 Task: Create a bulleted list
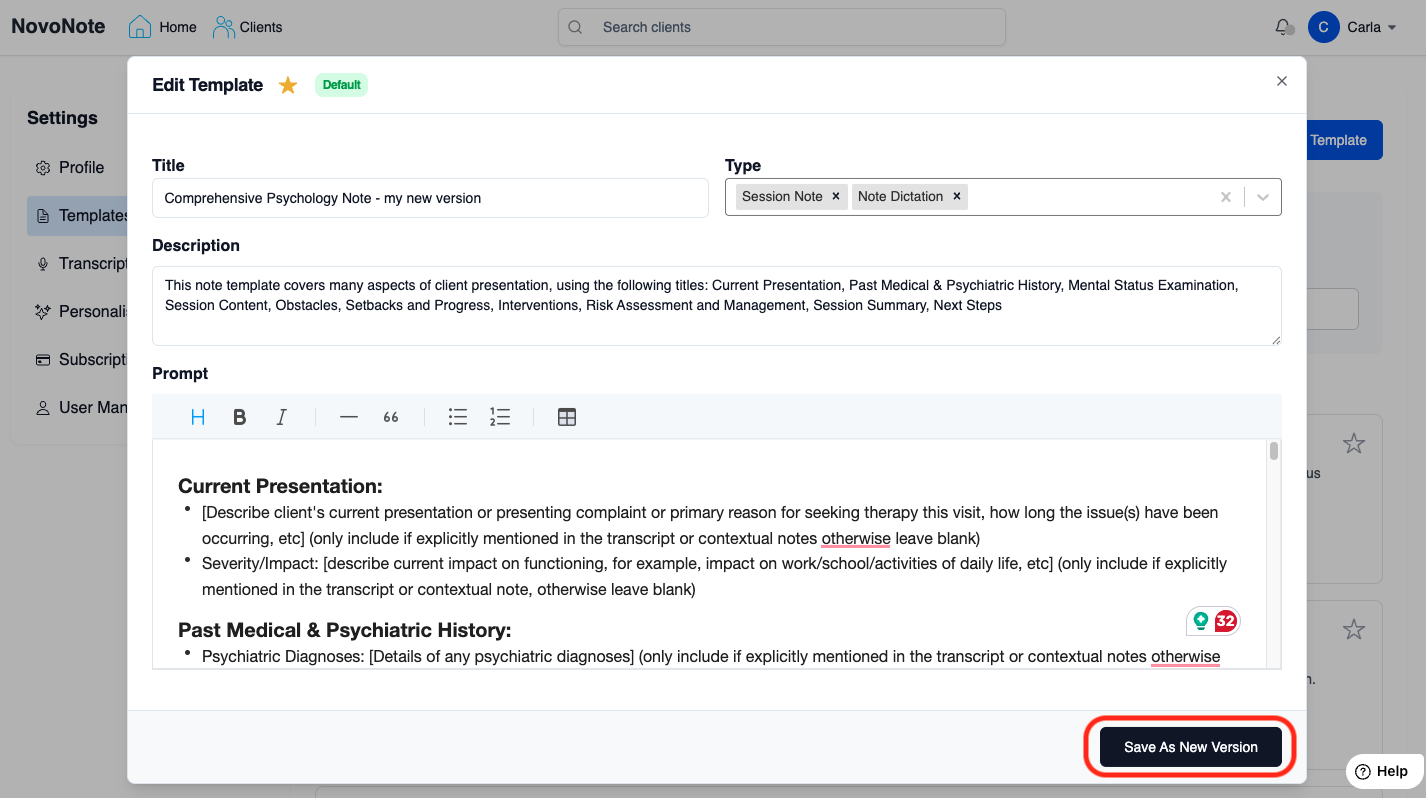(458, 417)
